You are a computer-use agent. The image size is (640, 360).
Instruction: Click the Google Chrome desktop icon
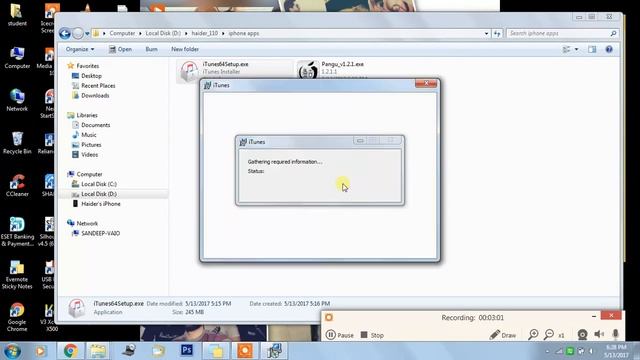[17, 317]
